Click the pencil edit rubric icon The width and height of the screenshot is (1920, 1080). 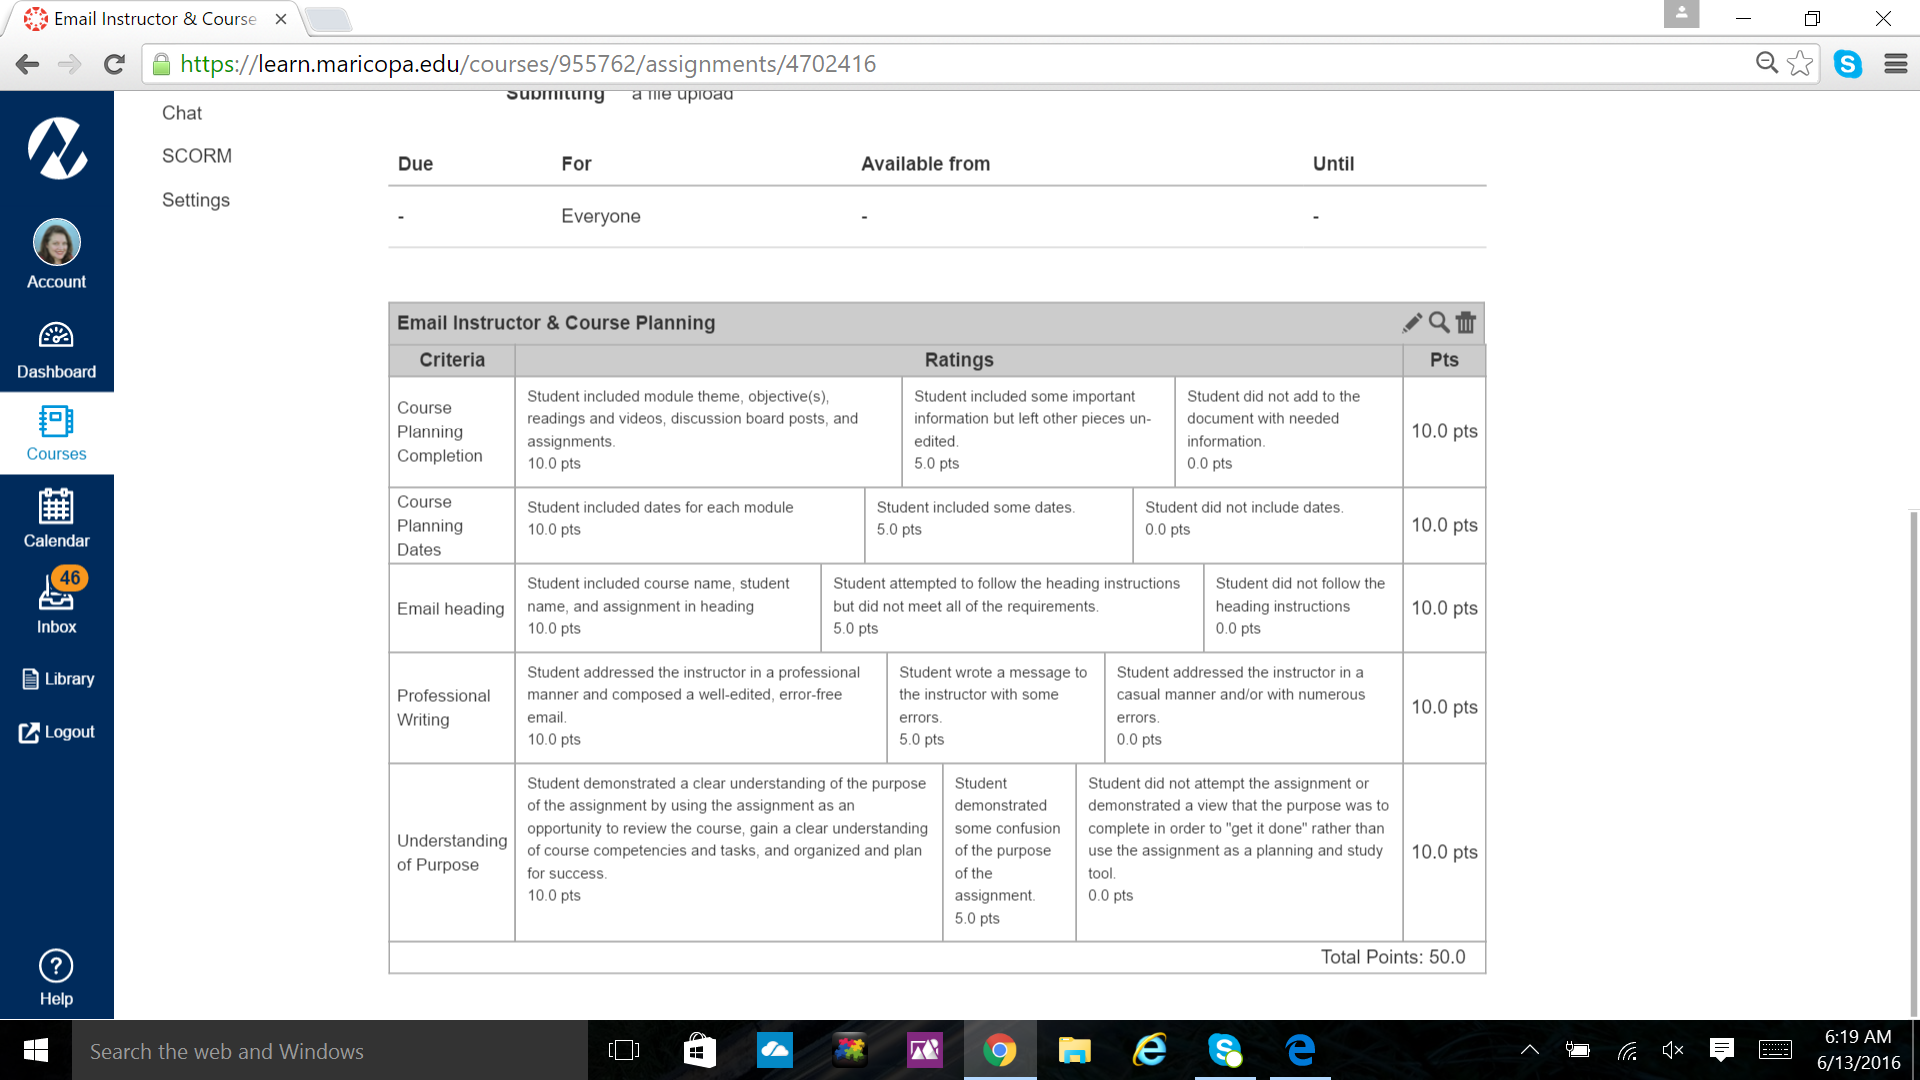point(1411,322)
